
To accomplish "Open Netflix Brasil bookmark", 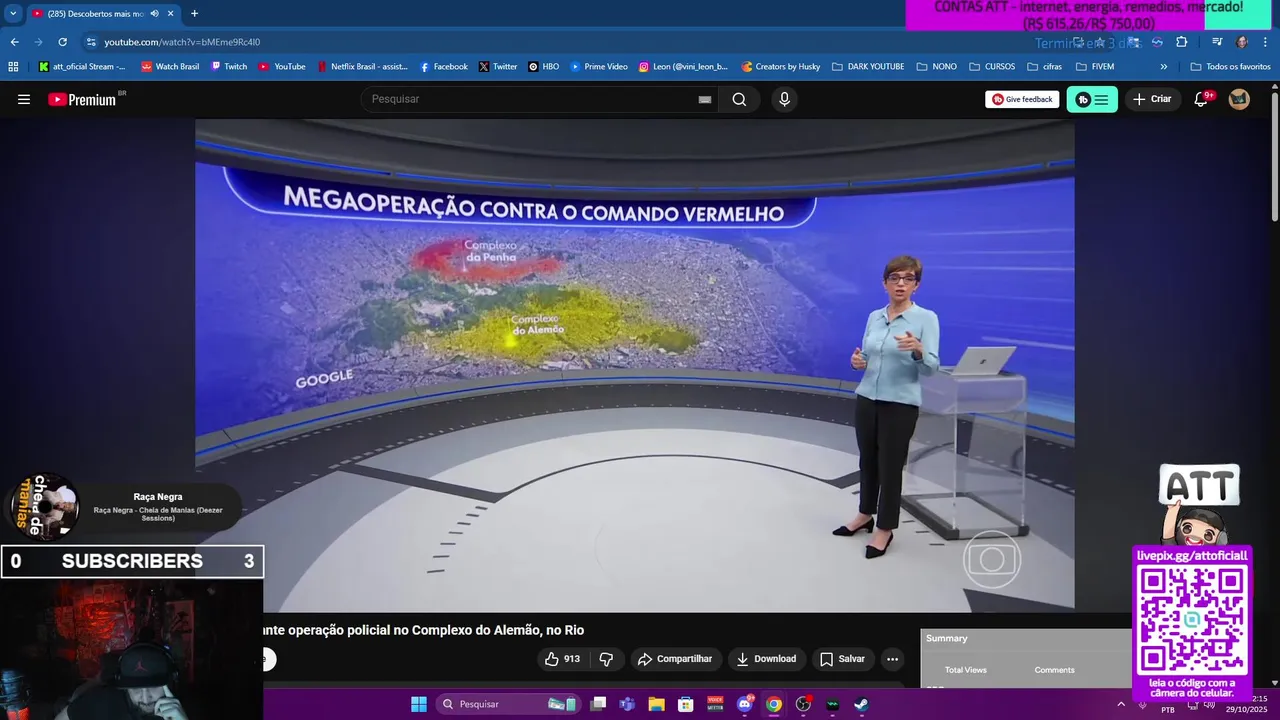I will [x=362, y=67].
